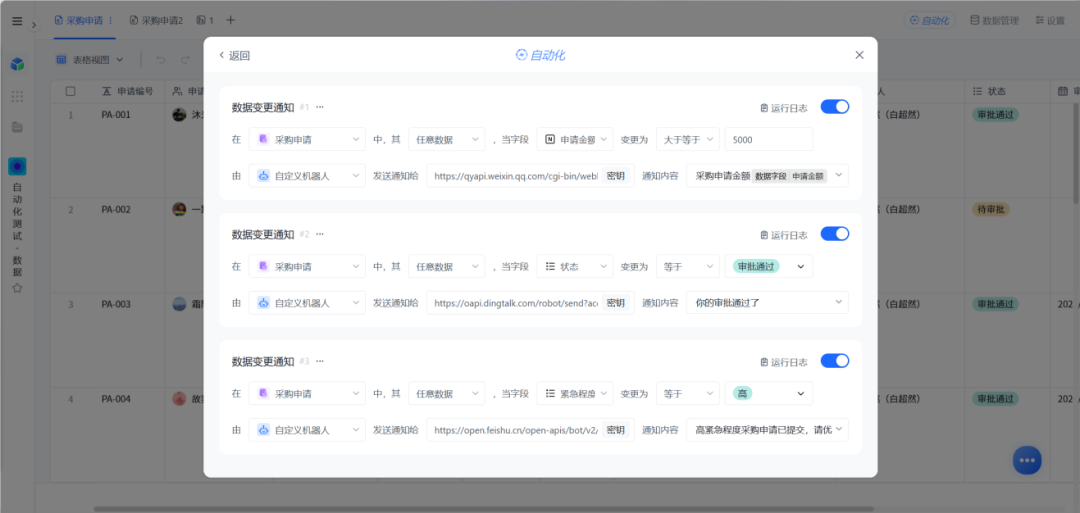
Task: Open the 状态 field dropdown in rule #2
Action: (x=574, y=266)
